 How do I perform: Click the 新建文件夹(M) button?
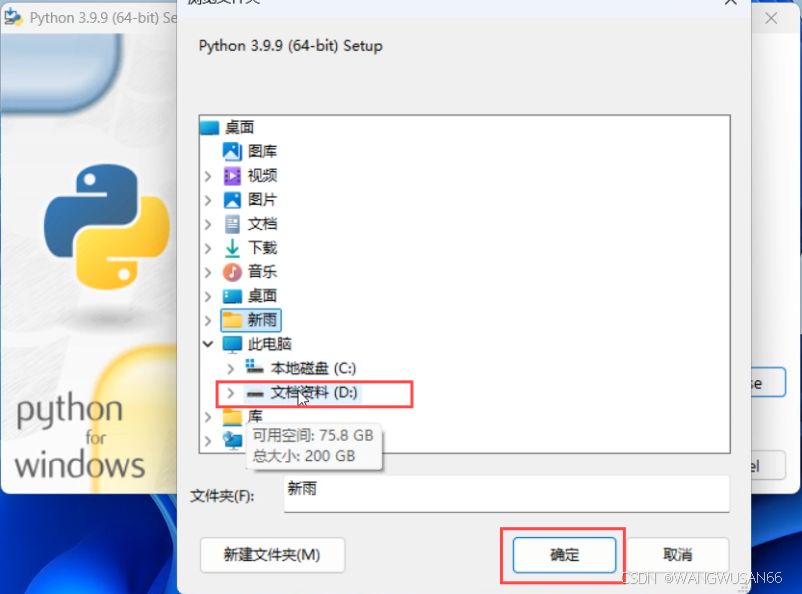click(x=273, y=555)
